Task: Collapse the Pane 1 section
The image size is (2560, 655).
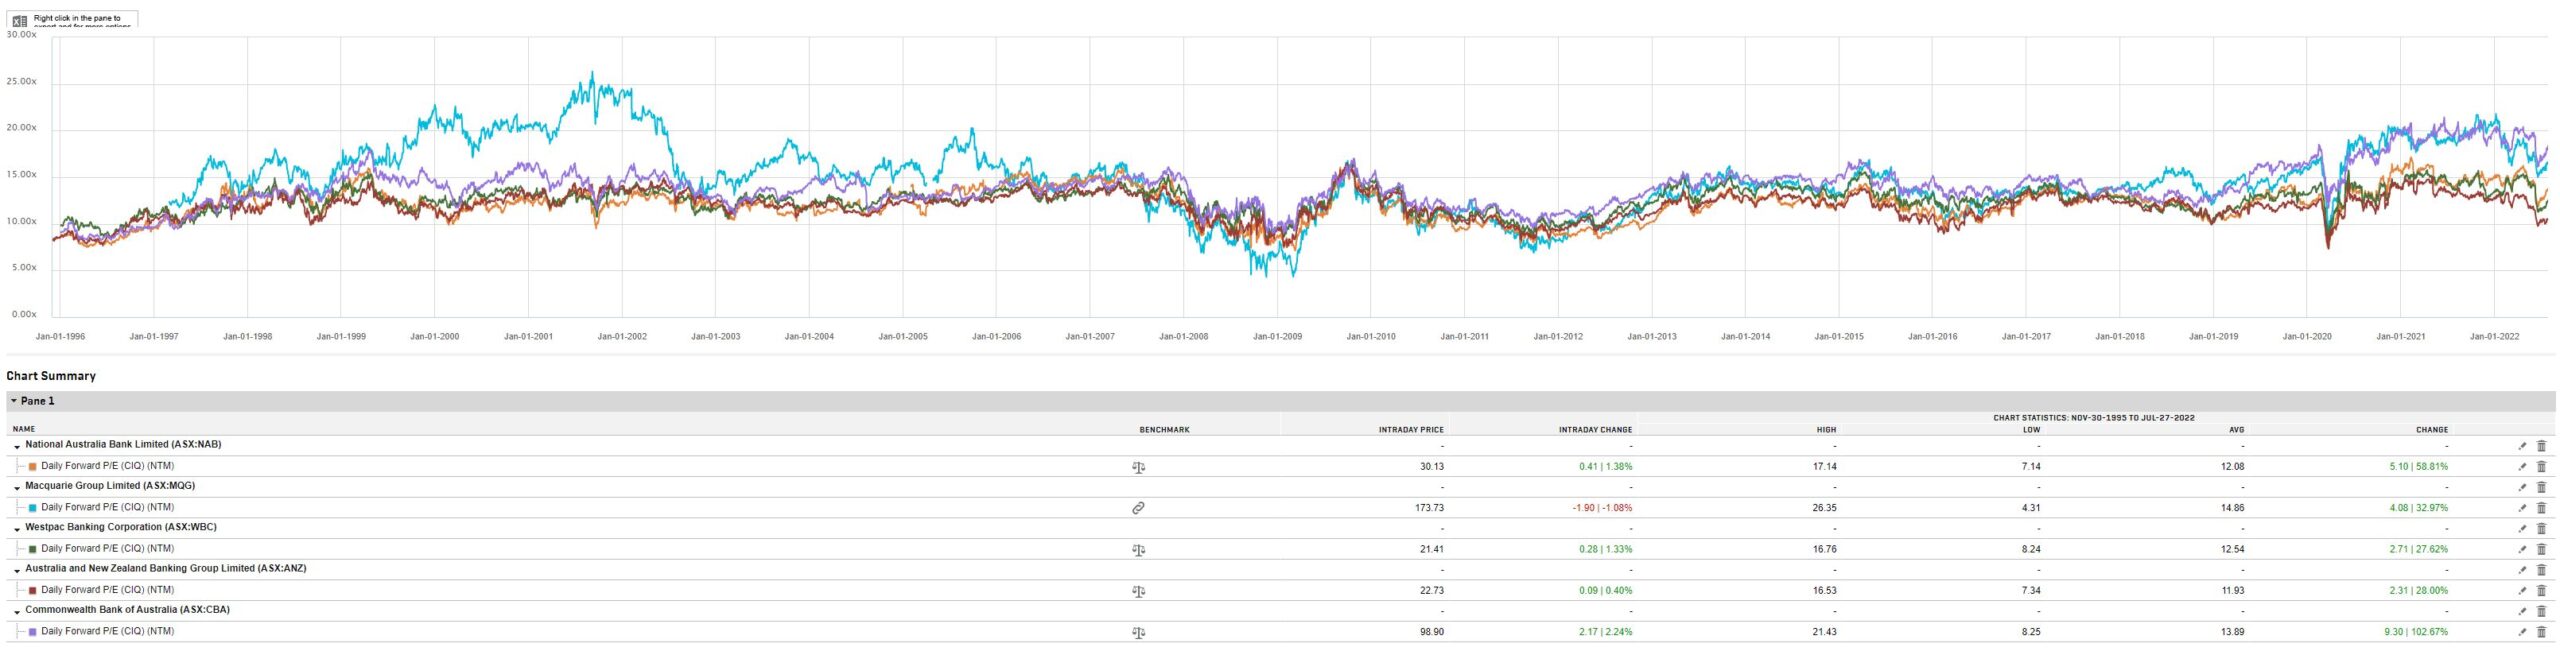Action: tap(14, 401)
